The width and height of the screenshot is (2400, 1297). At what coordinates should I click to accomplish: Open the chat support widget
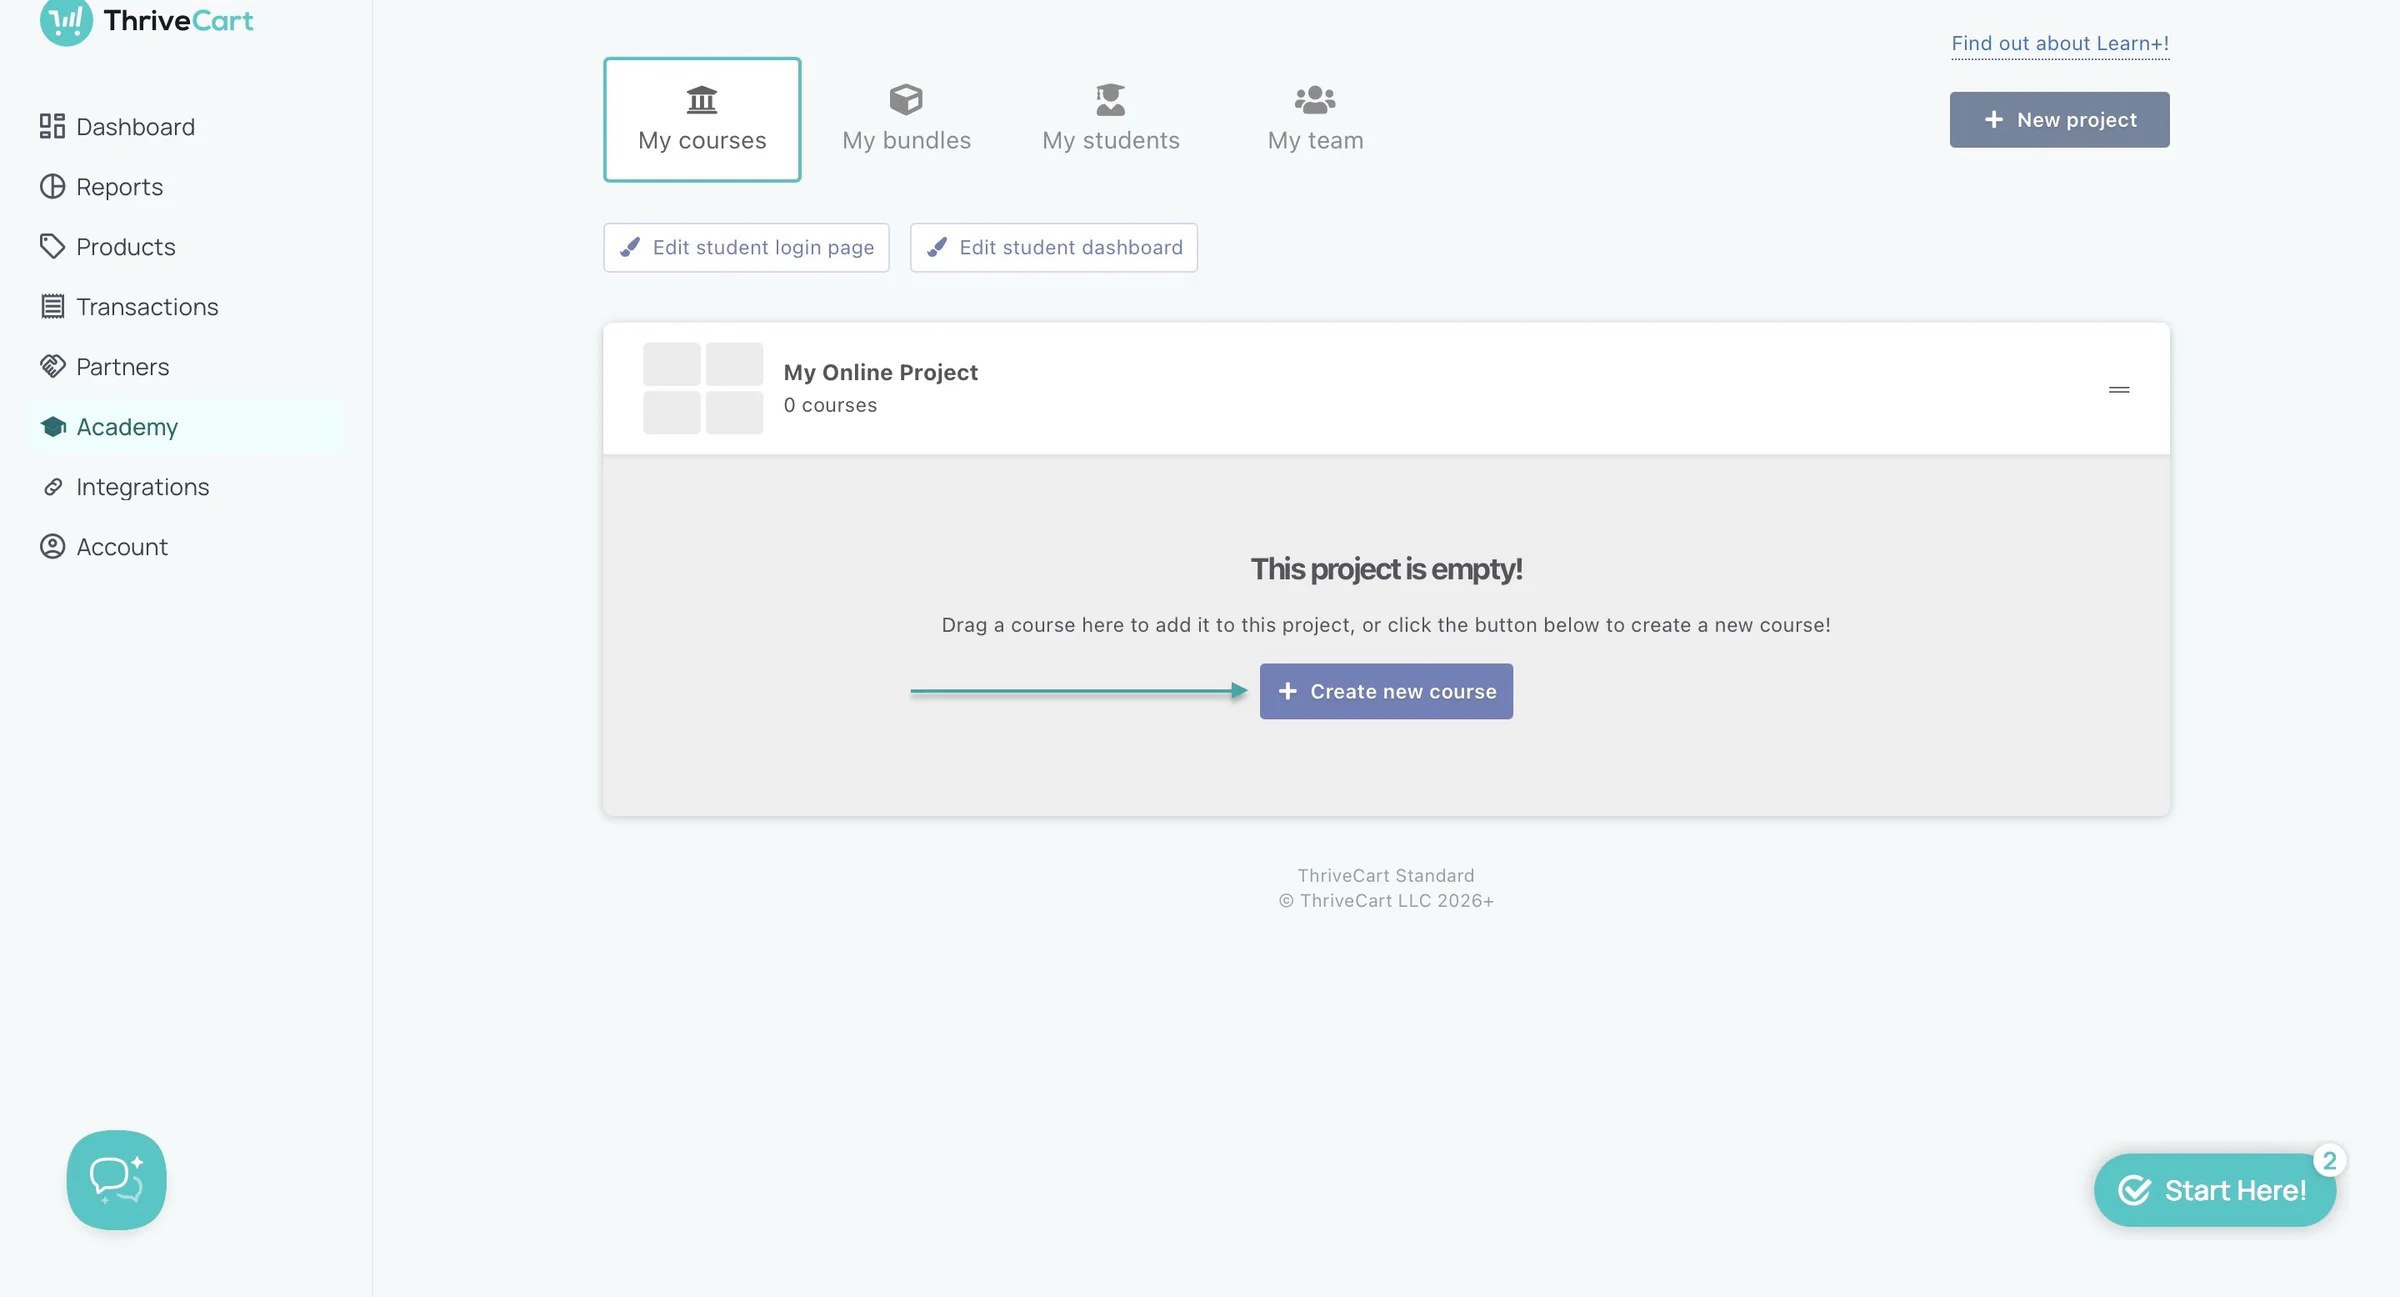[116, 1180]
